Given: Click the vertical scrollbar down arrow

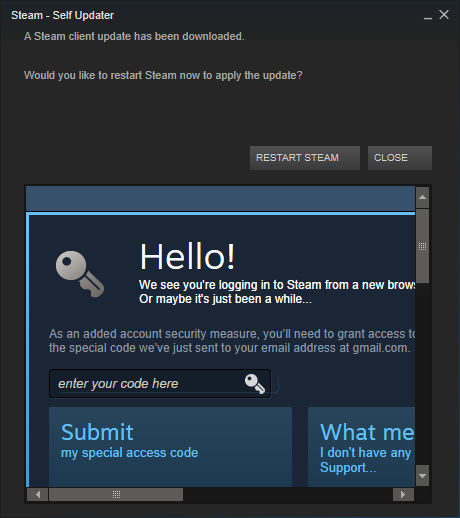Looking at the screenshot, I should (x=422, y=476).
